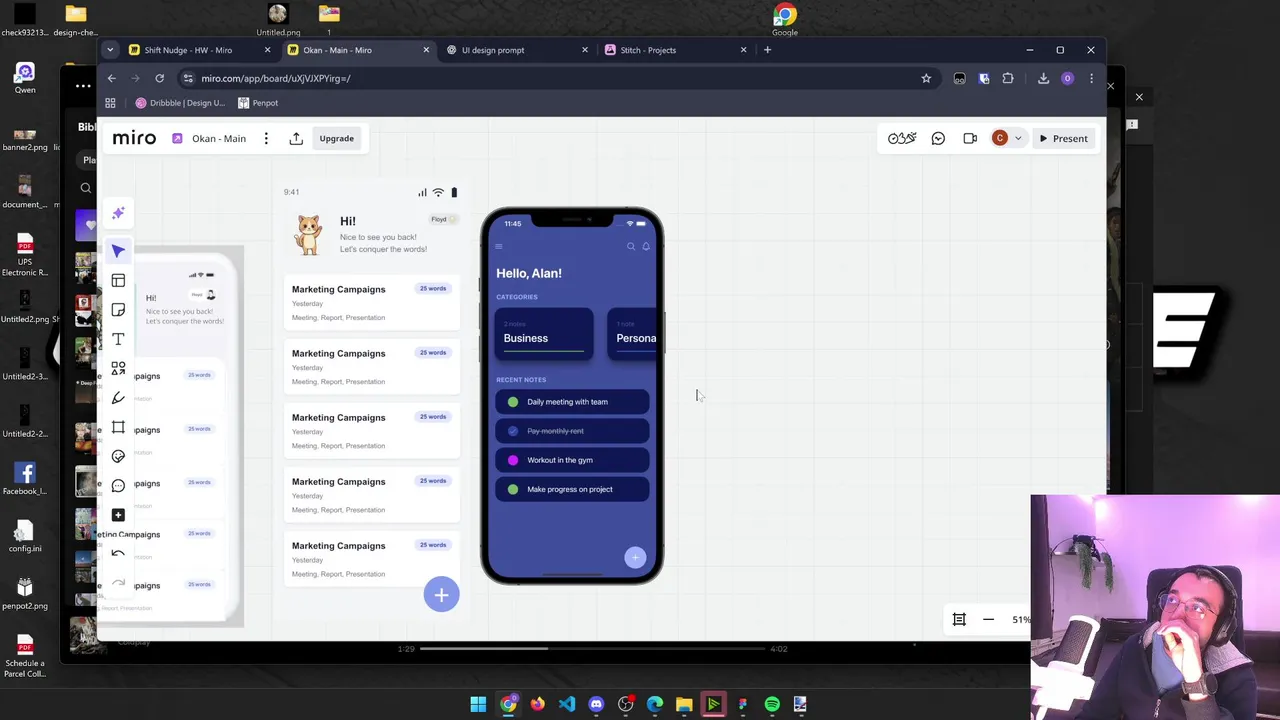
Task: Select the Pen drawing tool
Action: click(x=118, y=398)
